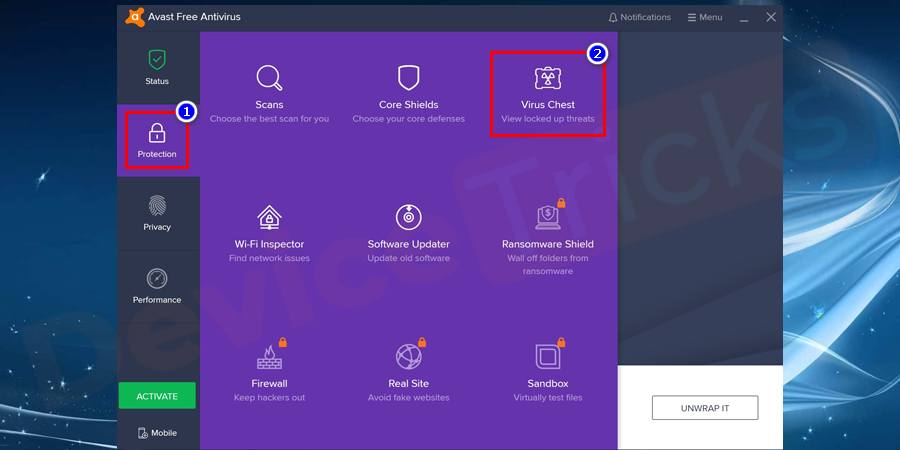Launch the Wi-Fi Inspector house icon
This screenshot has width=900, height=450.
coord(269,217)
